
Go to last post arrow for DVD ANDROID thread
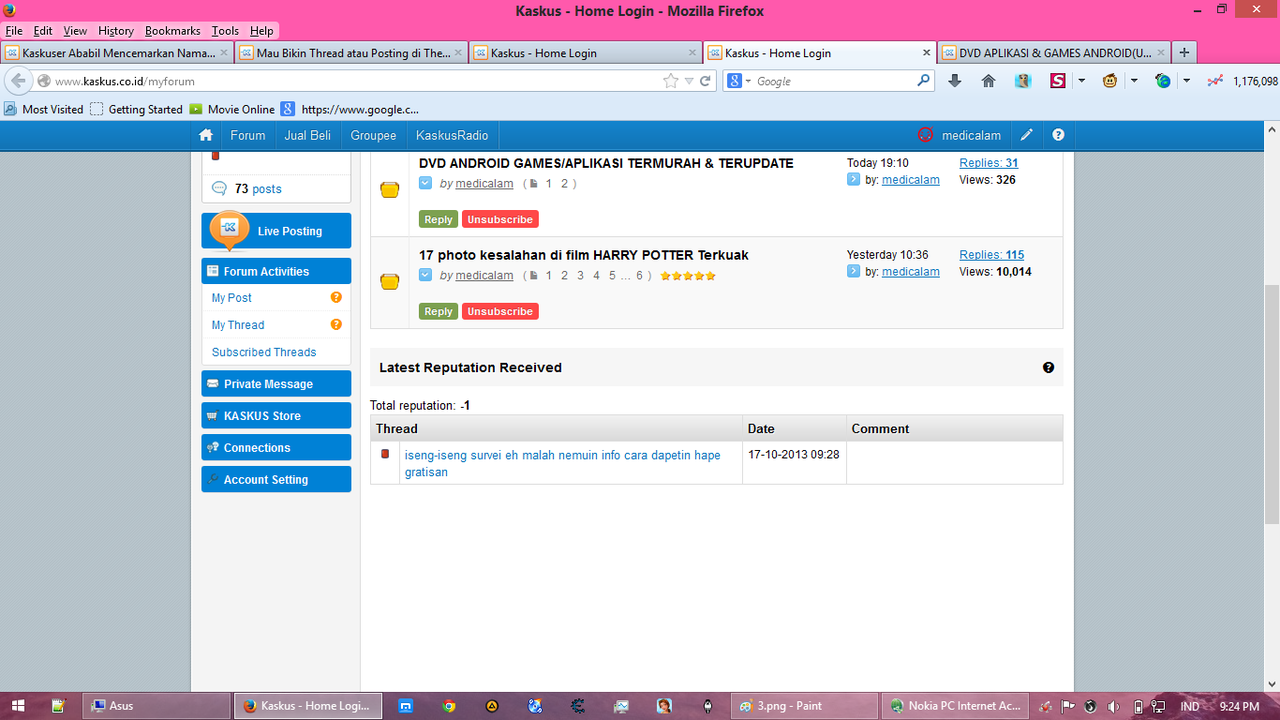click(853, 180)
